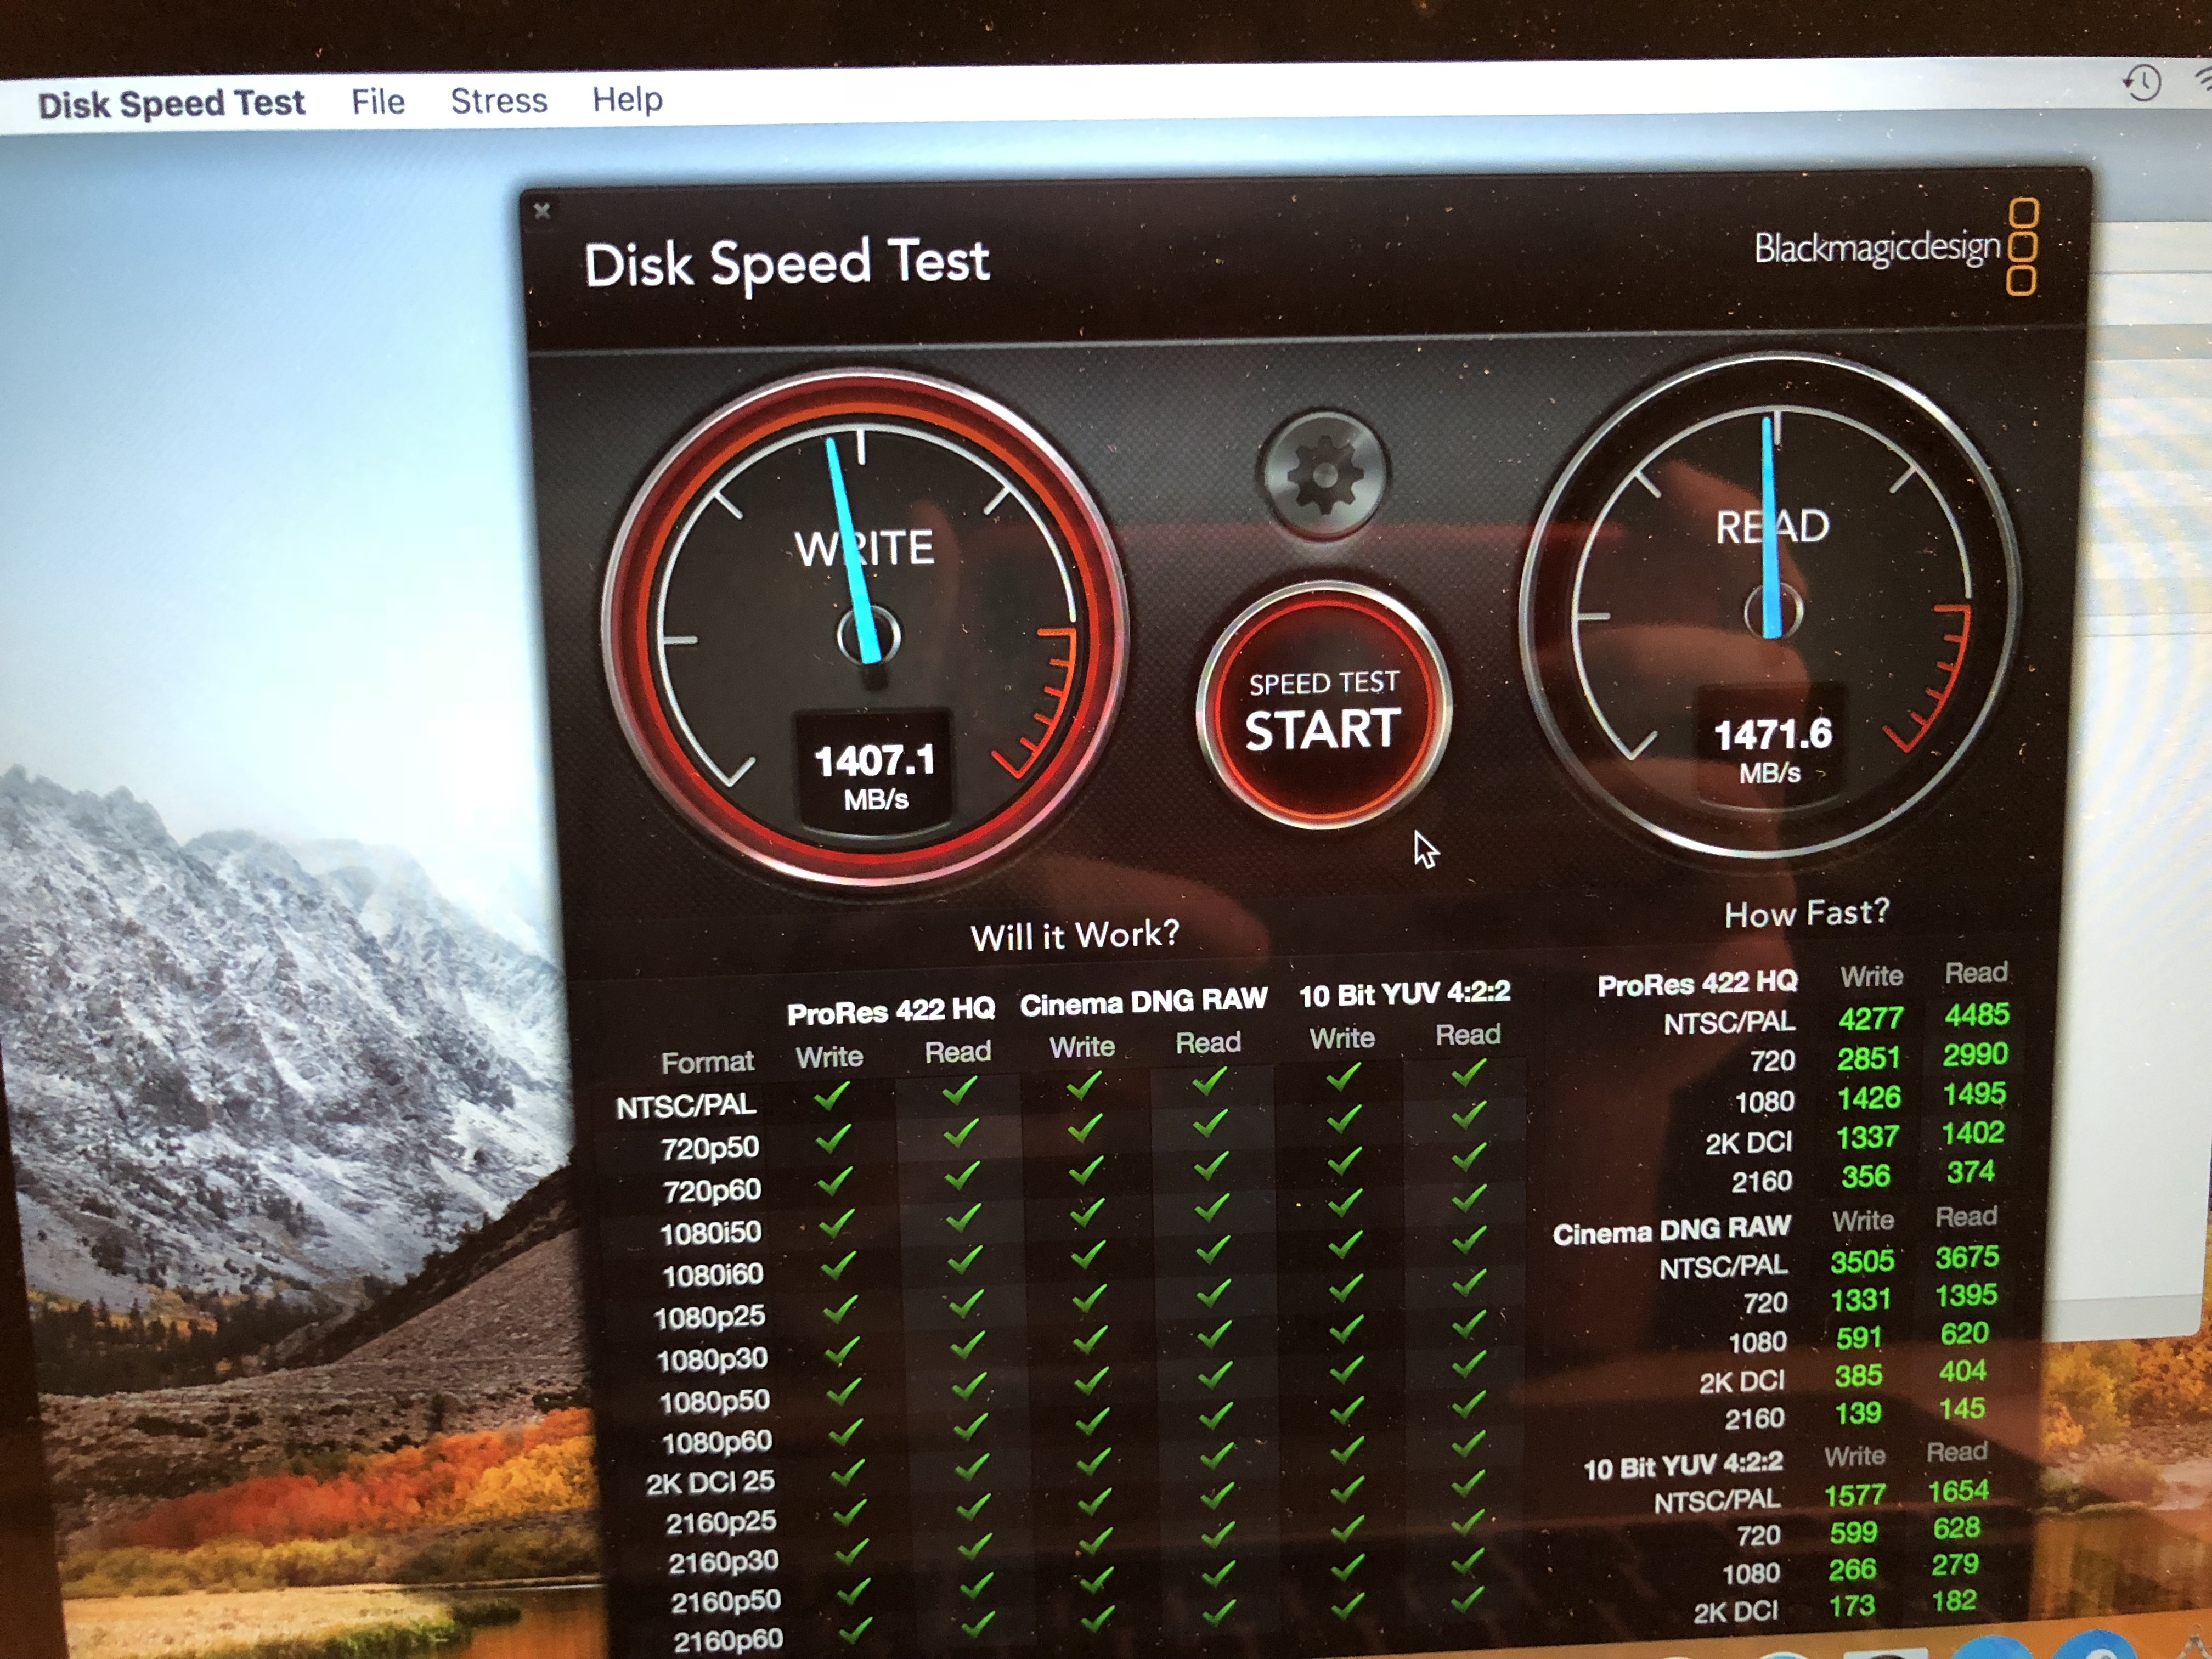Click the ProRes 720 read value 2990
2212x1659 pixels.
(1975, 1054)
